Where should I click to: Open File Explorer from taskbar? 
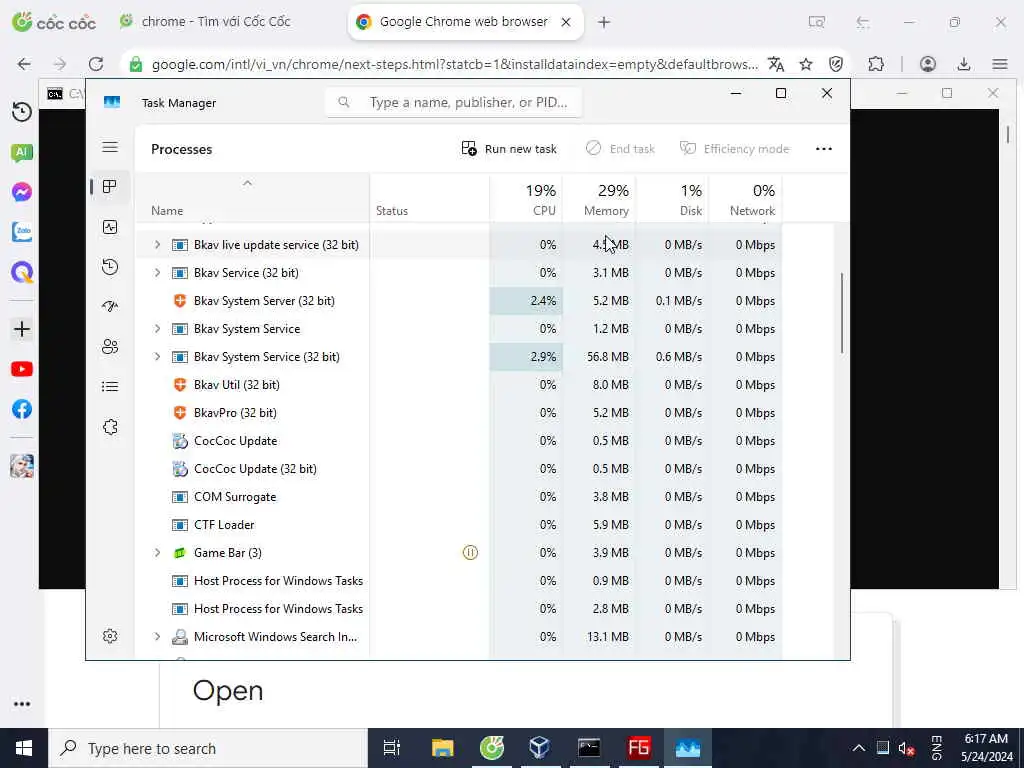pyautogui.click(x=442, y=748)
